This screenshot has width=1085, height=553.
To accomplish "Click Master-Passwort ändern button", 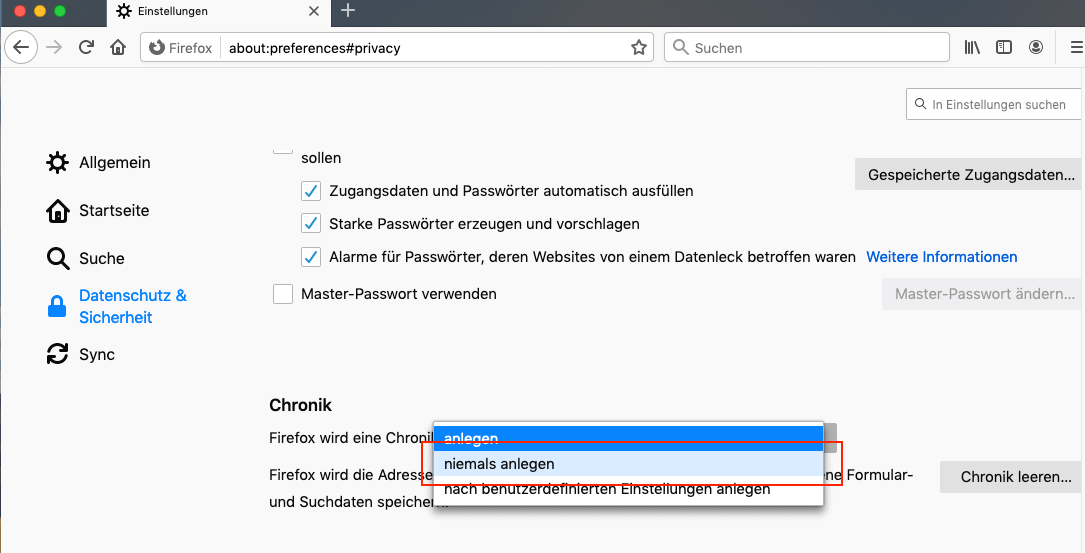I will click(x=983, y=293).
